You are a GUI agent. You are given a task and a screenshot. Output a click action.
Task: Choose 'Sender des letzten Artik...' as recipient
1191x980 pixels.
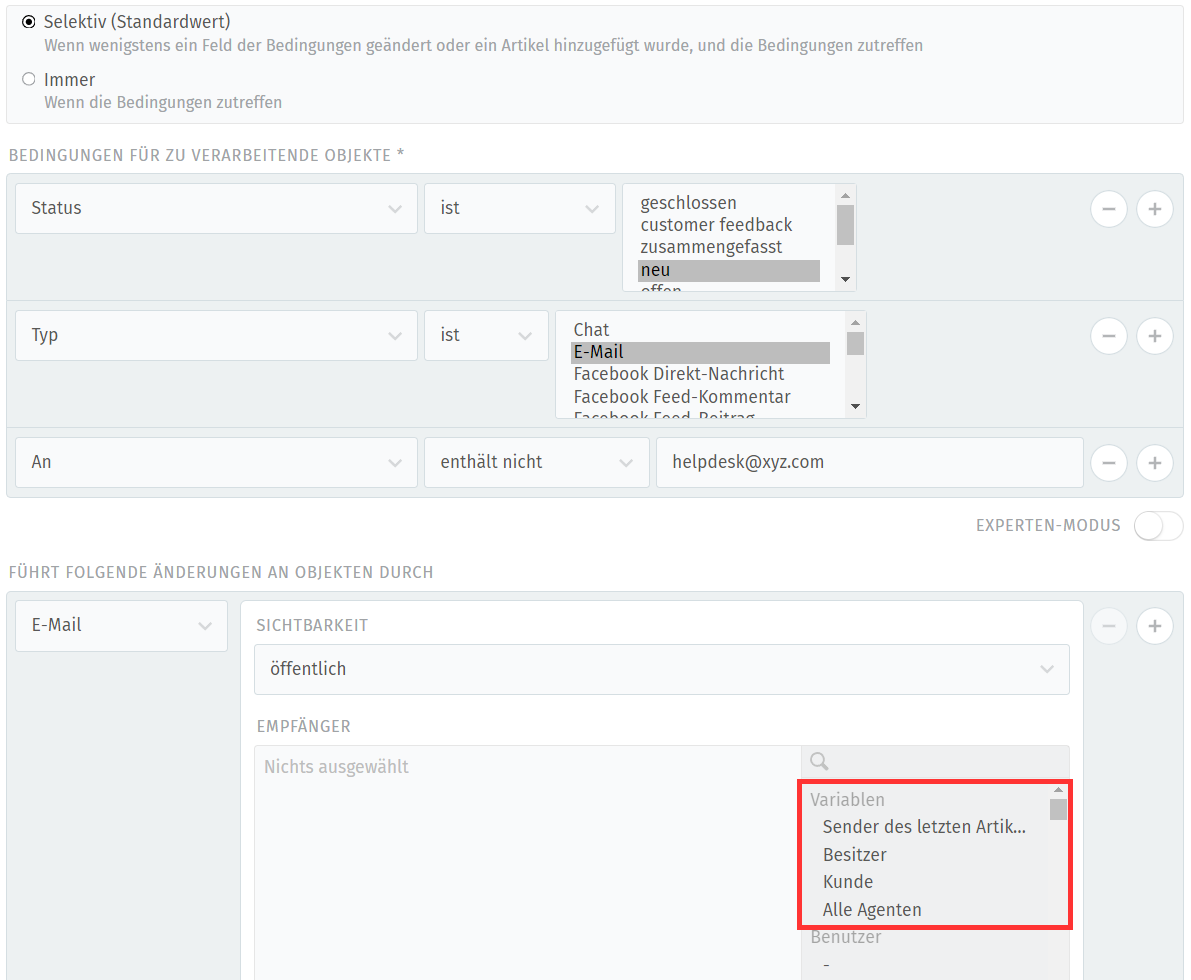[x=924, y=827]
